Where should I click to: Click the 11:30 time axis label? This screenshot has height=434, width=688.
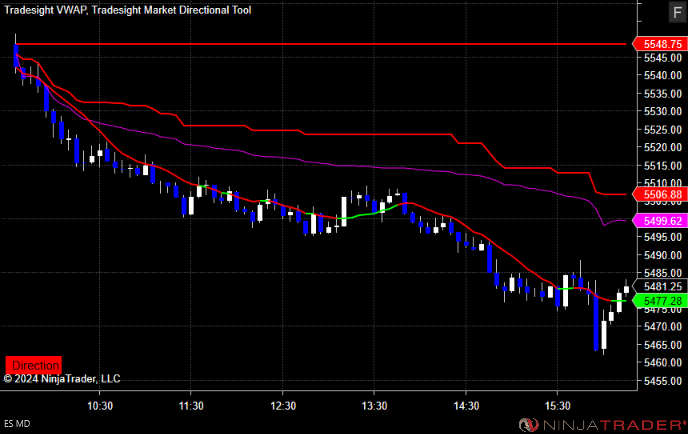(x=191, y=406)
